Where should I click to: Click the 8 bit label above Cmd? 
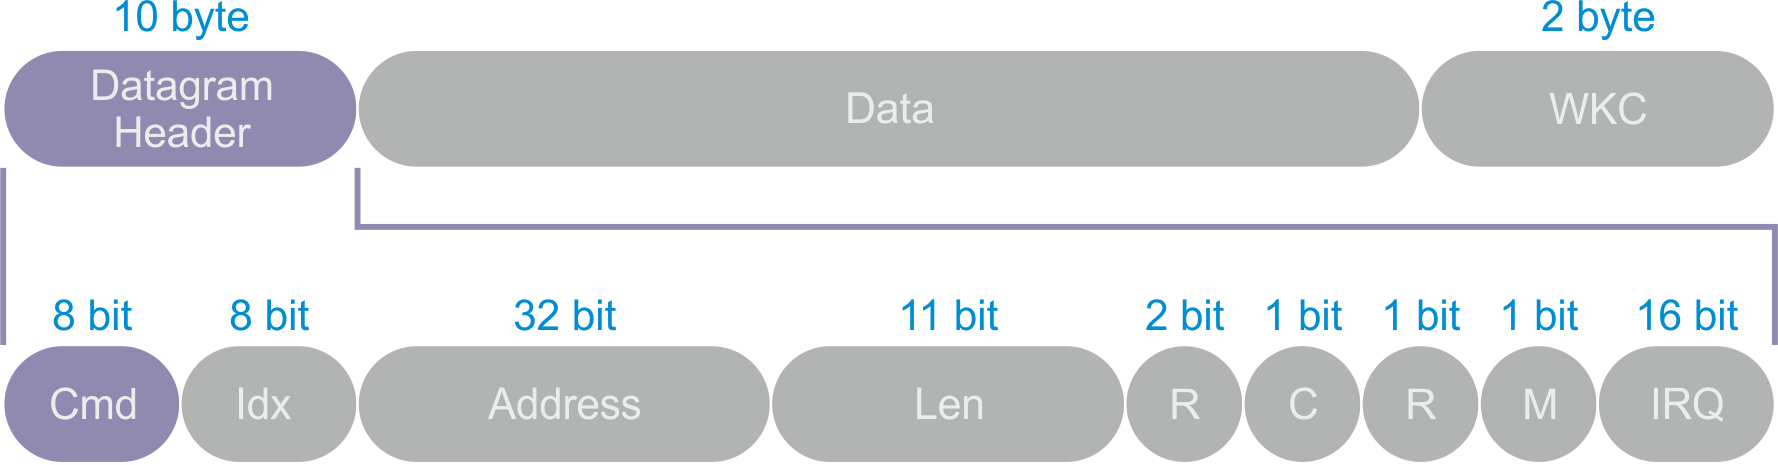92,316
